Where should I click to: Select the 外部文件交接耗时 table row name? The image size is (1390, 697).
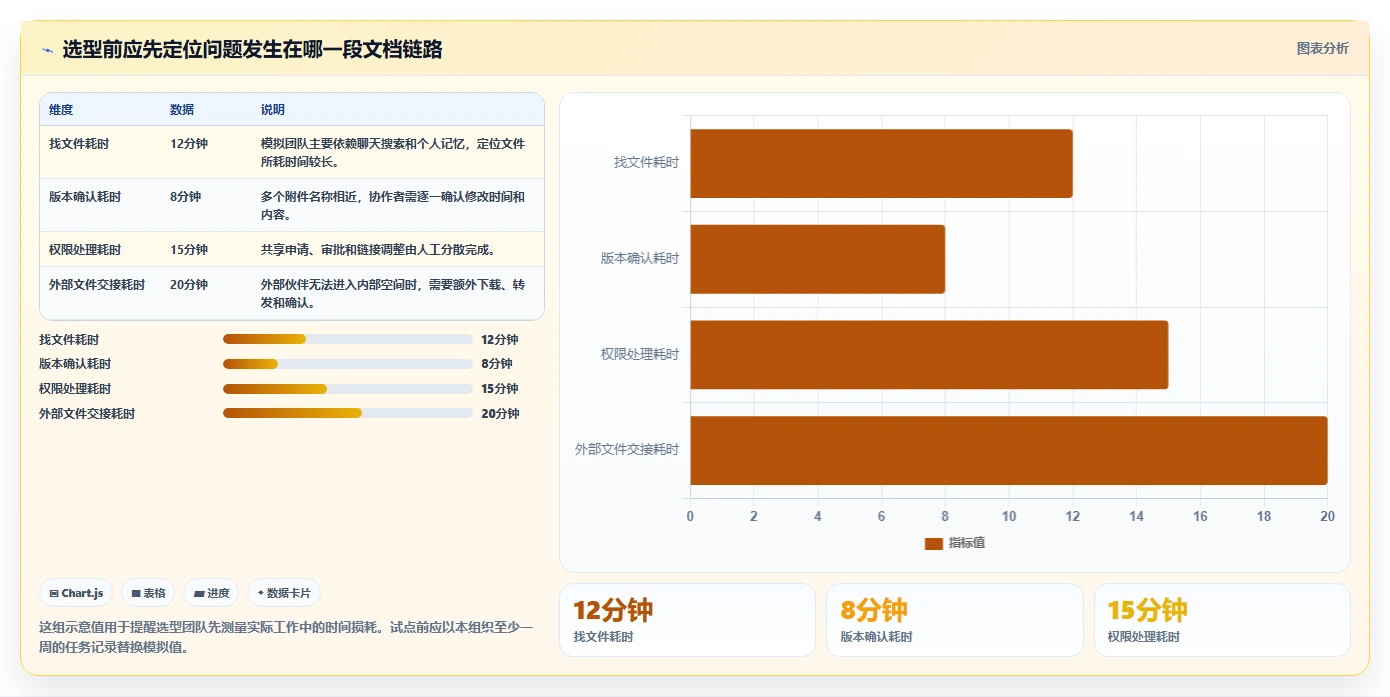97,285
